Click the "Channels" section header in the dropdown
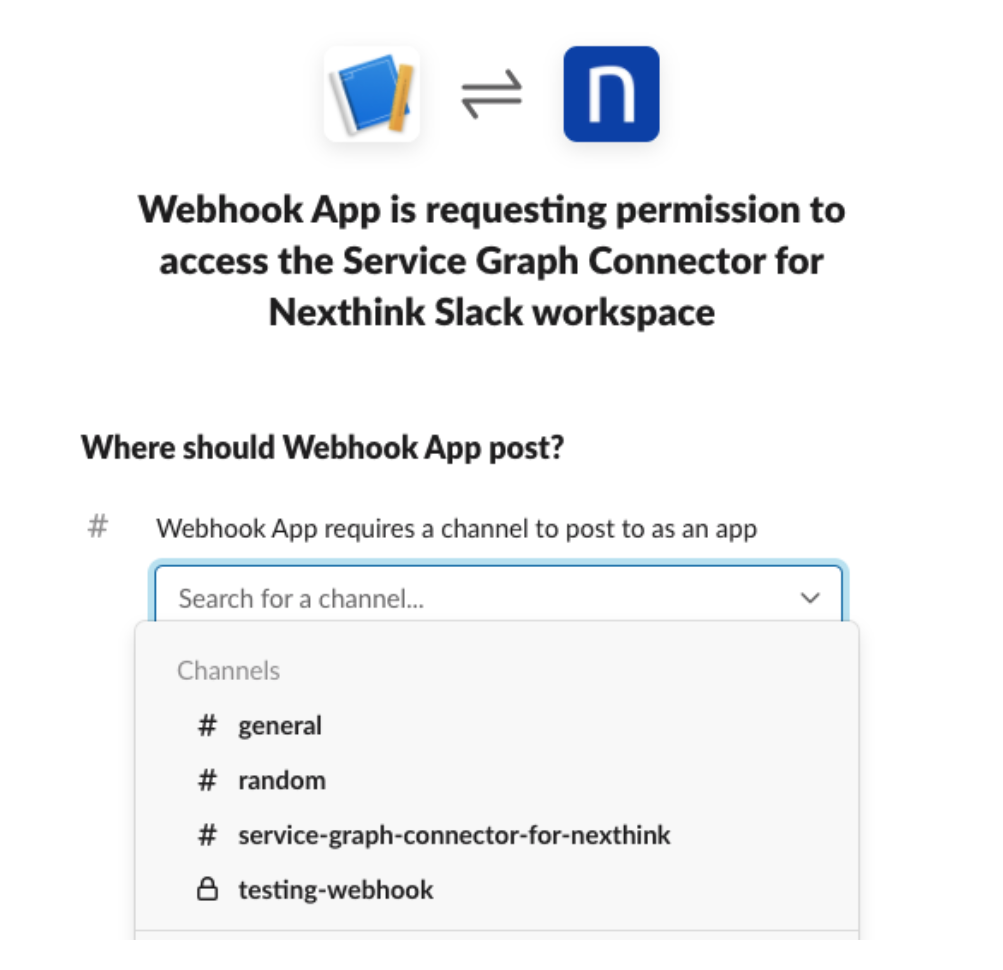 coord(228,671)
